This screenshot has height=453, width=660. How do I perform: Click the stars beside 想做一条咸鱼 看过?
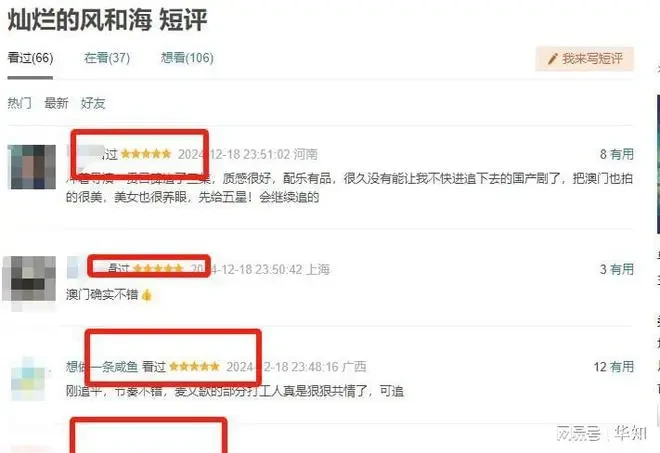pyautogui.click(x=194, y=367)
